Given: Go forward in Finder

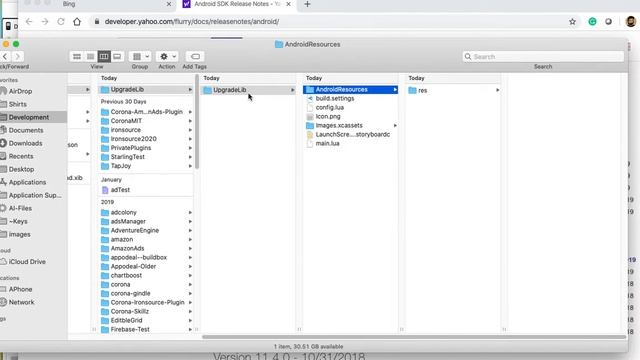Looking at the screenshot, I should click(18, 56).
